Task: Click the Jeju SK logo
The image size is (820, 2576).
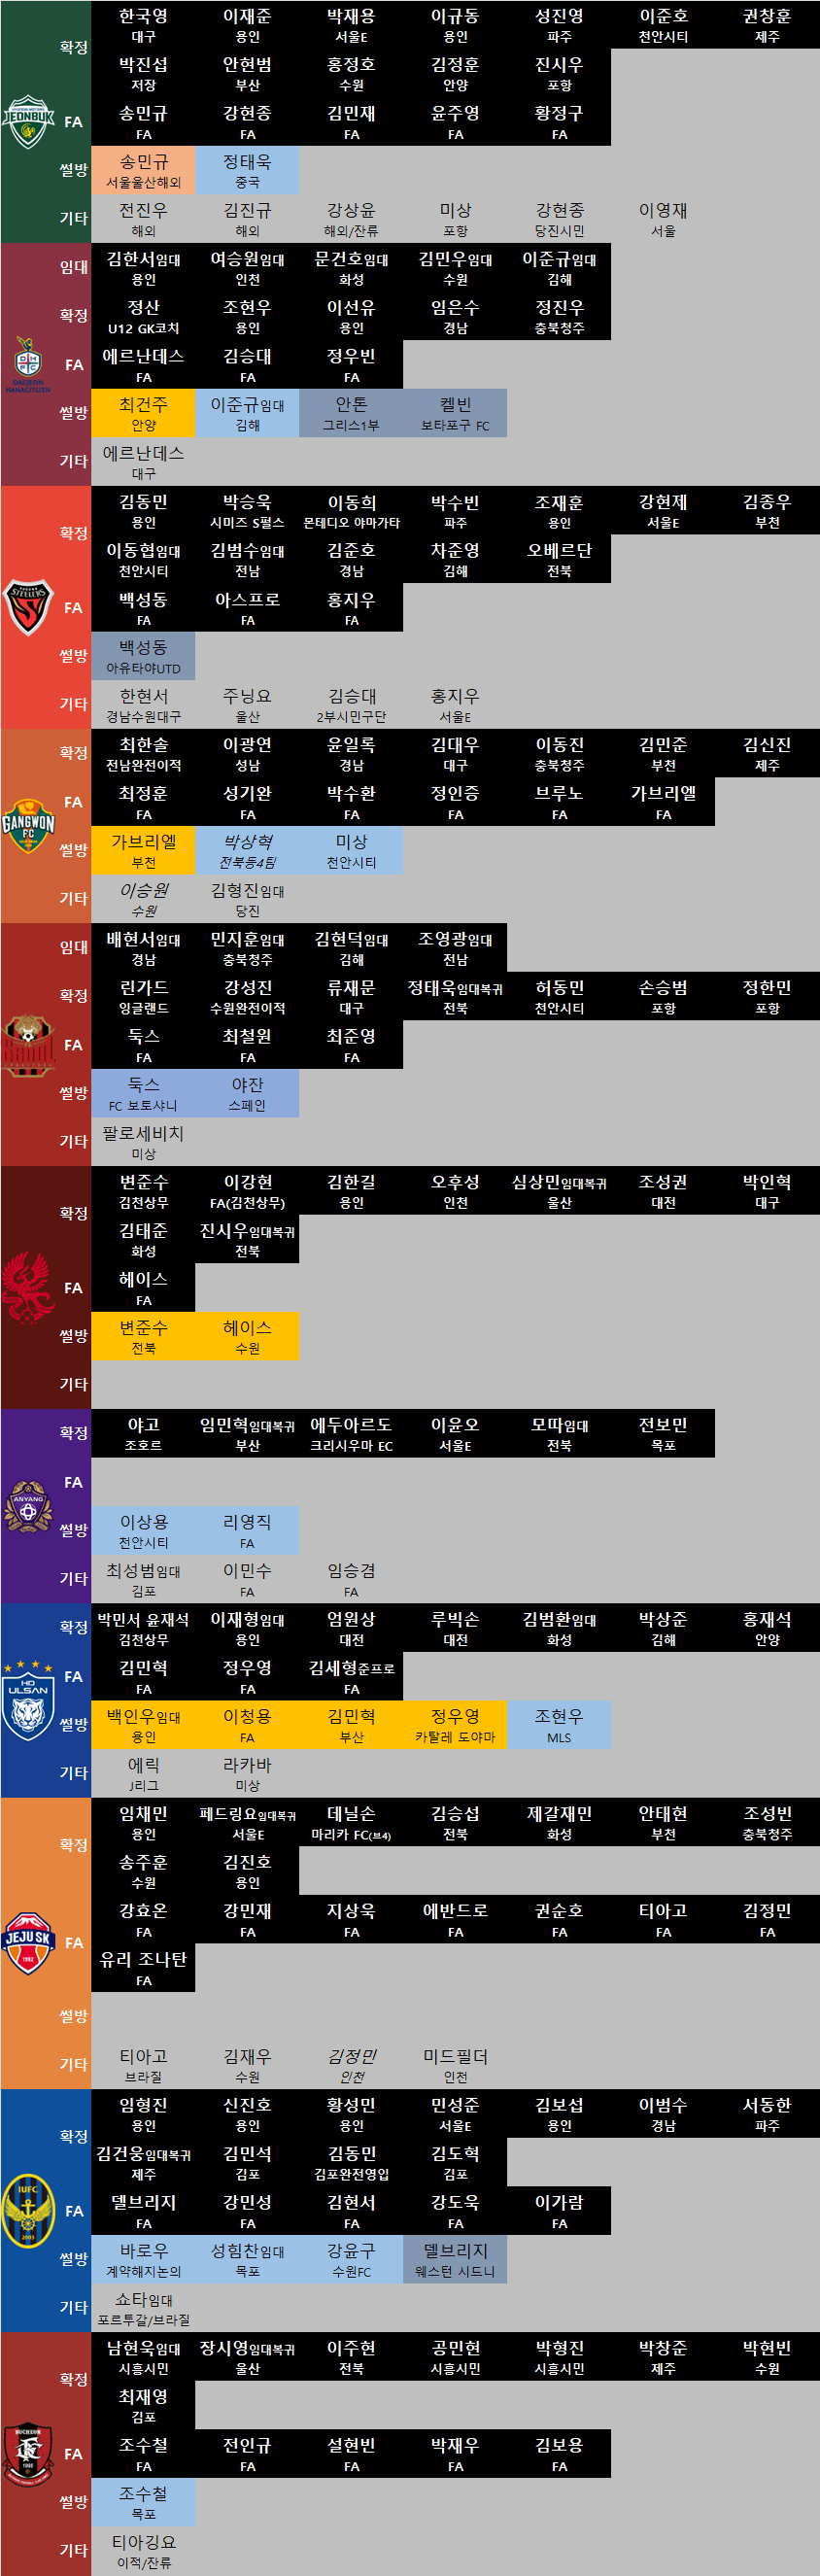Action: click(x=28, y=1943)
